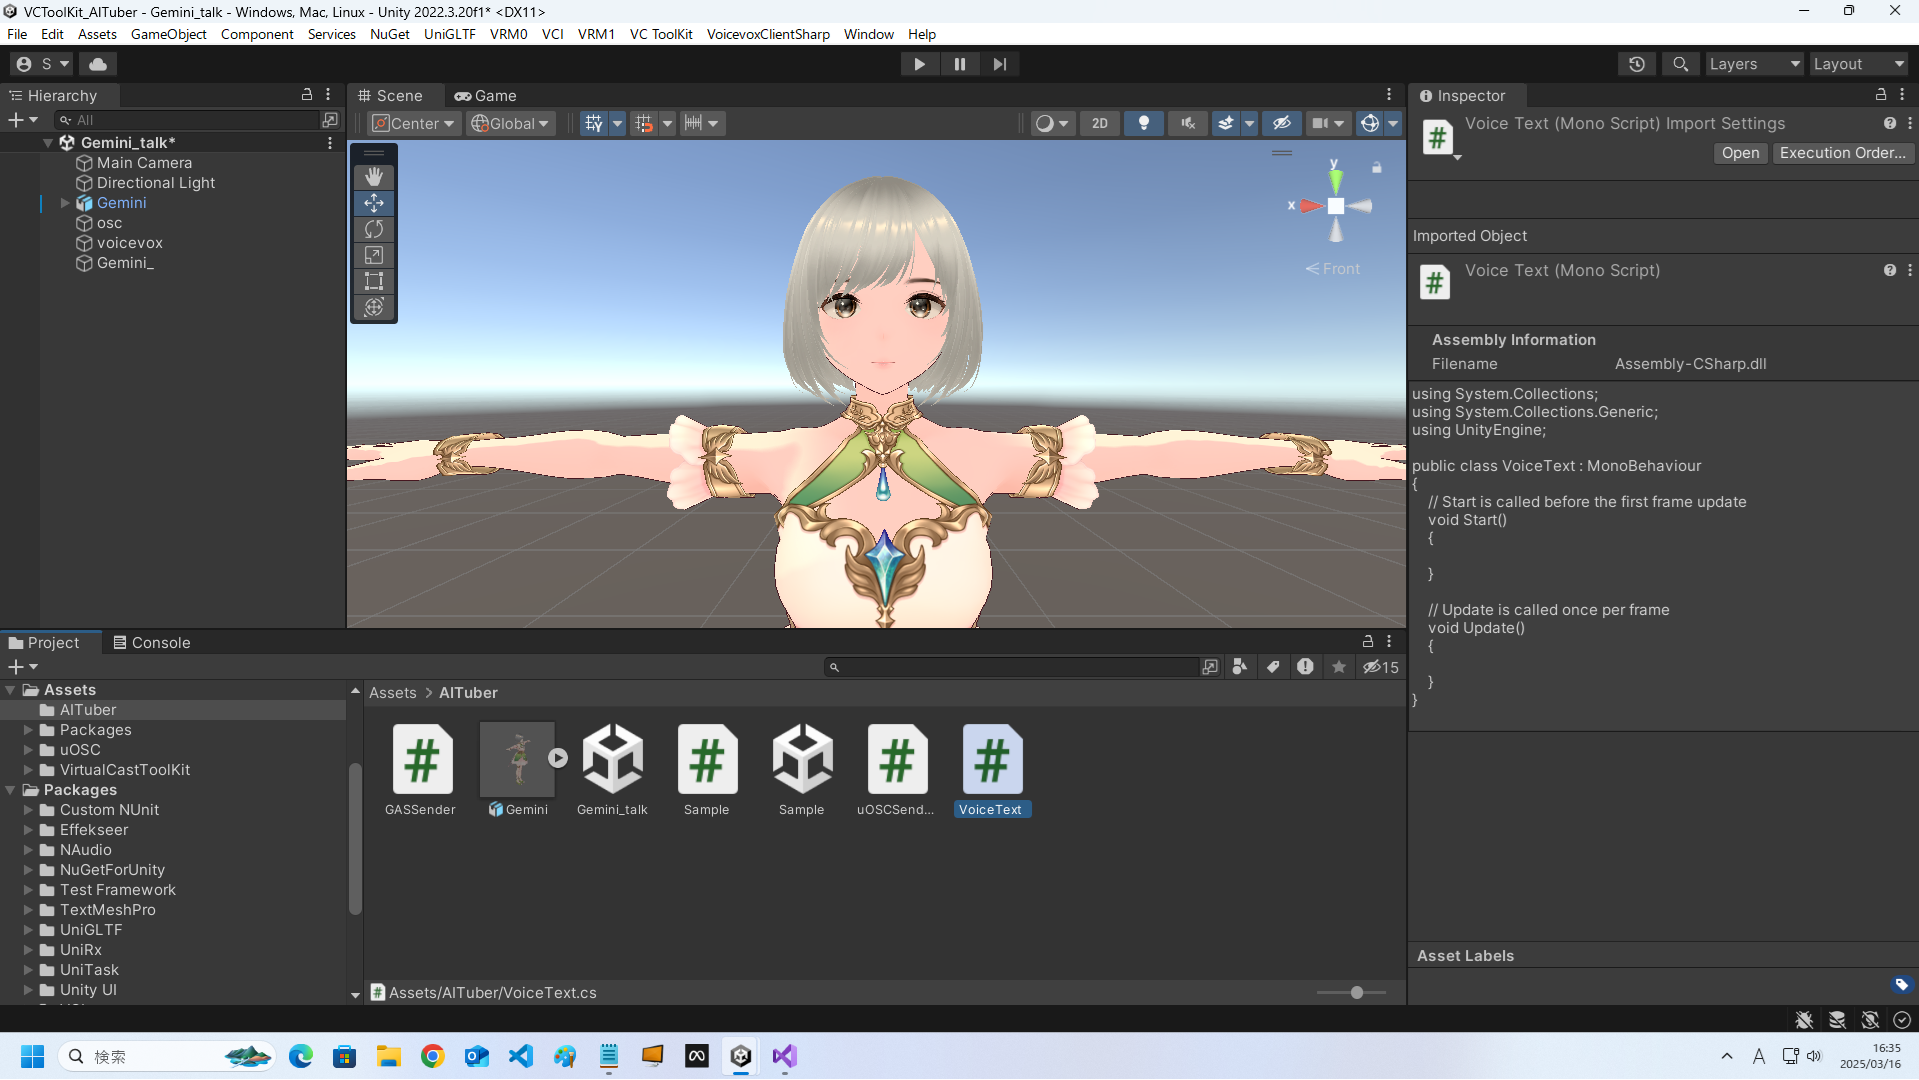Screen dimensions: 1919x1080
Task: Open Unity global search icon
Action: click(1681, 64)
